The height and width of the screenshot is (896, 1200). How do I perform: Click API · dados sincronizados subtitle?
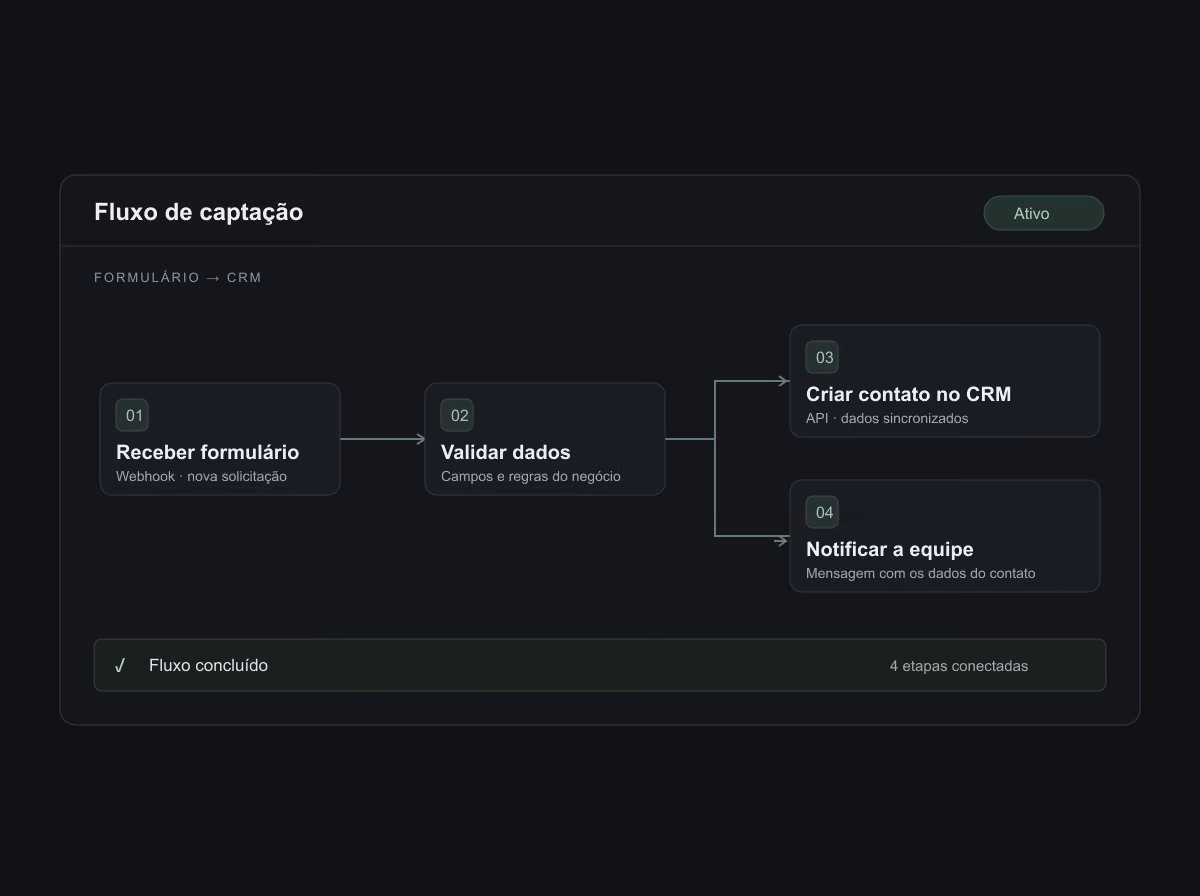pyautogui.click(x=887, y=418)
